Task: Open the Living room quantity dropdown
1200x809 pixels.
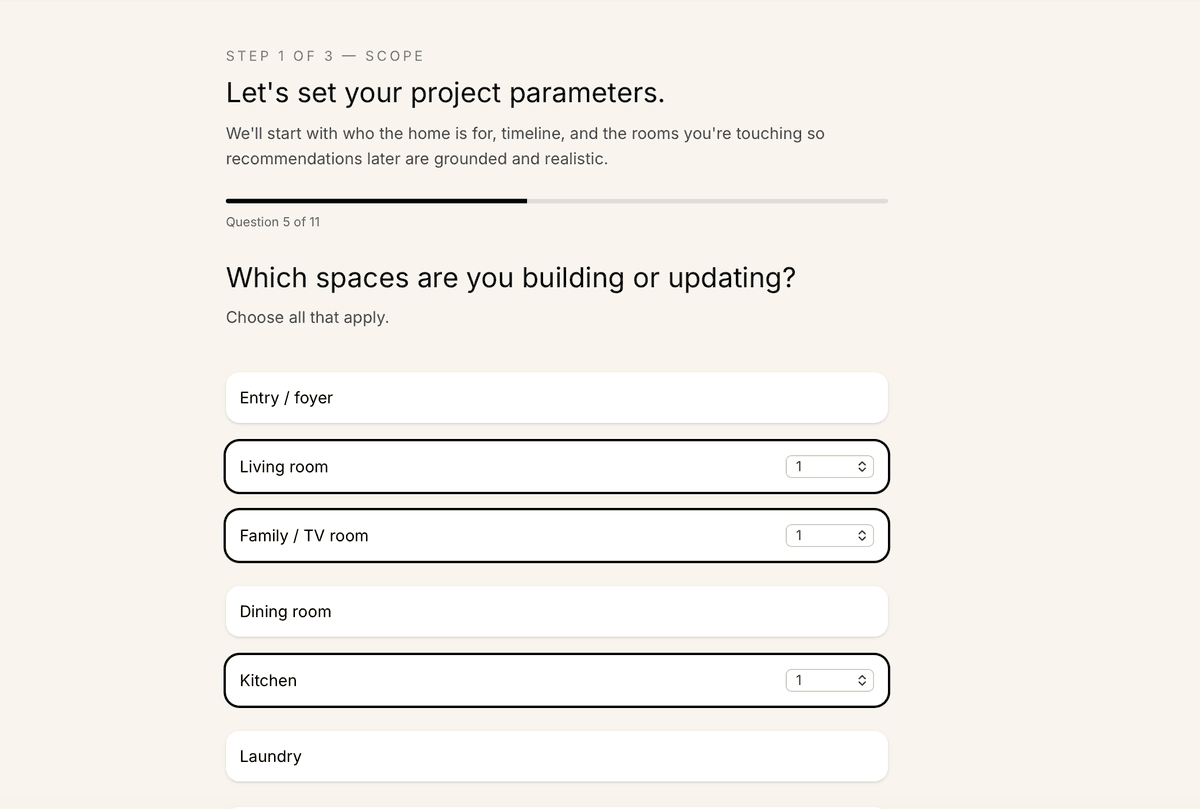Action: [x=828, y=467]
